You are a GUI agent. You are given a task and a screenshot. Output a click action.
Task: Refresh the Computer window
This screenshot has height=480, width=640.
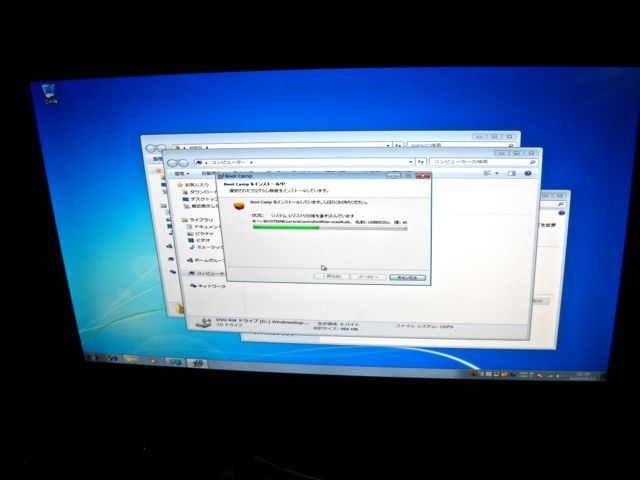(x=421, y=162)
